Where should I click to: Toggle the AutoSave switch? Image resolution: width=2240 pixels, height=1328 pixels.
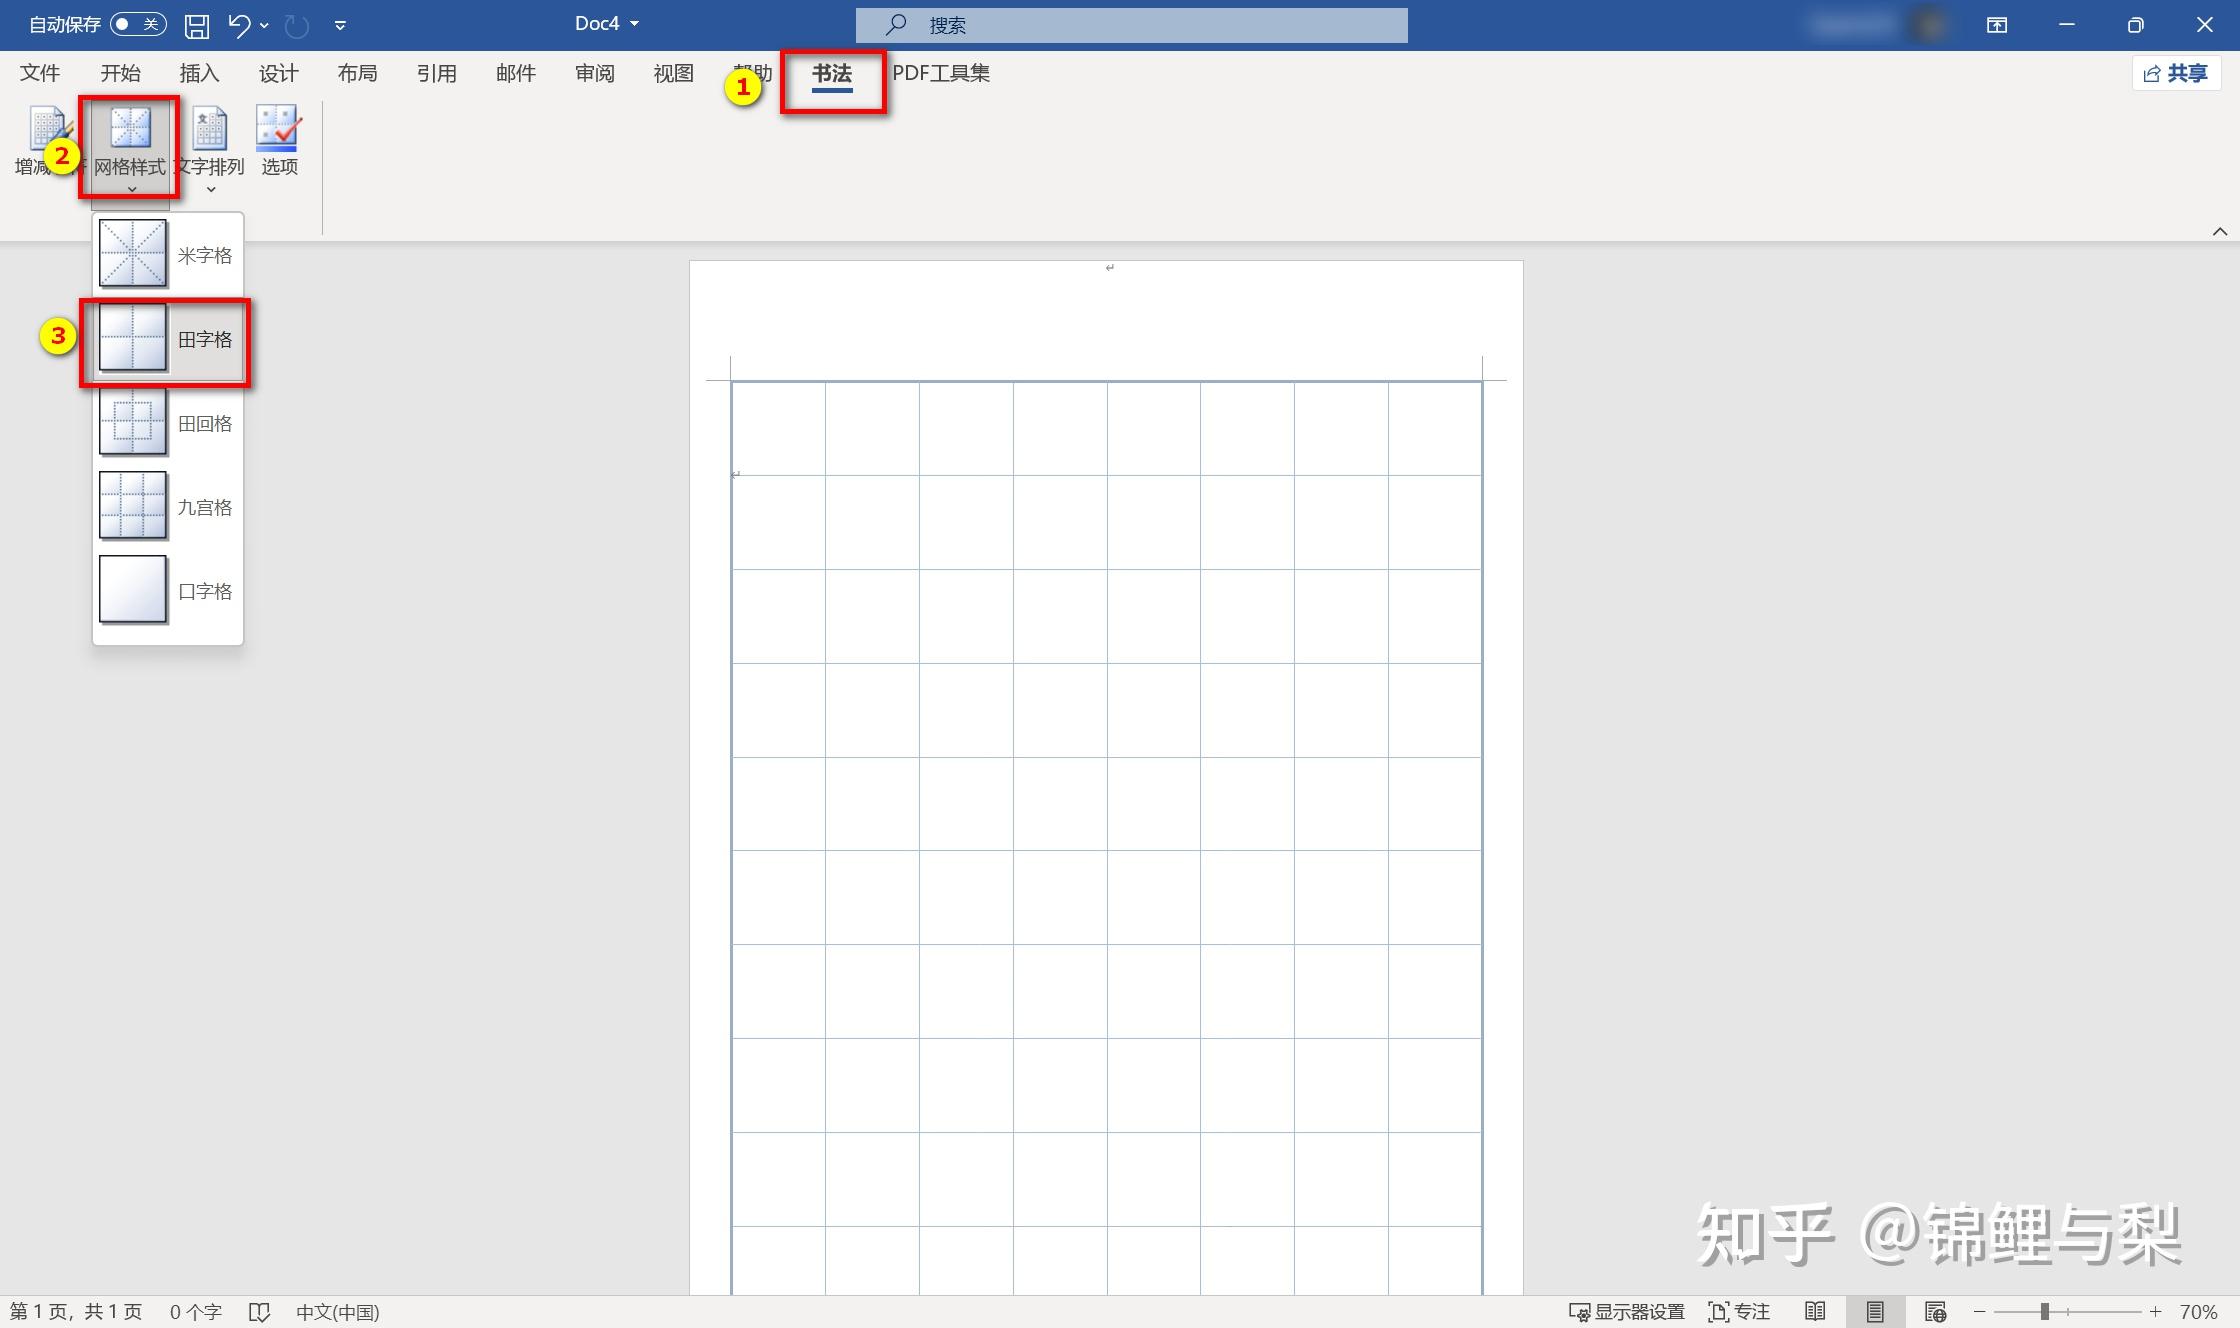pyautogui.click(x=138, y=24)
